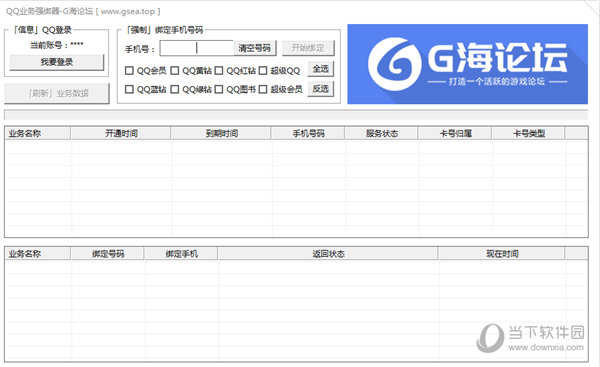The width and height of the screenshot is (600, 367).
Task: Check the QQ黄钻 checkbox
Action: pyautogui.click(x=175, y=70)
